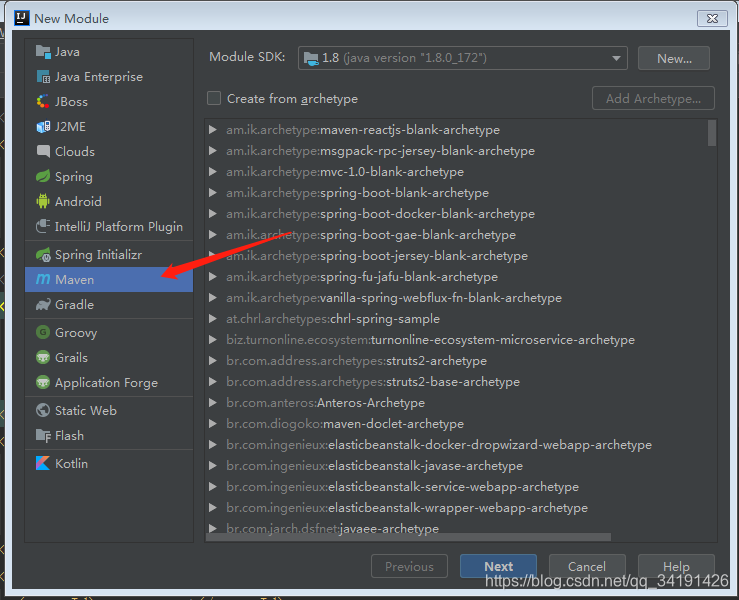Image resolution: width=739 pixels, height=600 pixels.
Task: Click the Maven m icon
Action: pos(43,279)
